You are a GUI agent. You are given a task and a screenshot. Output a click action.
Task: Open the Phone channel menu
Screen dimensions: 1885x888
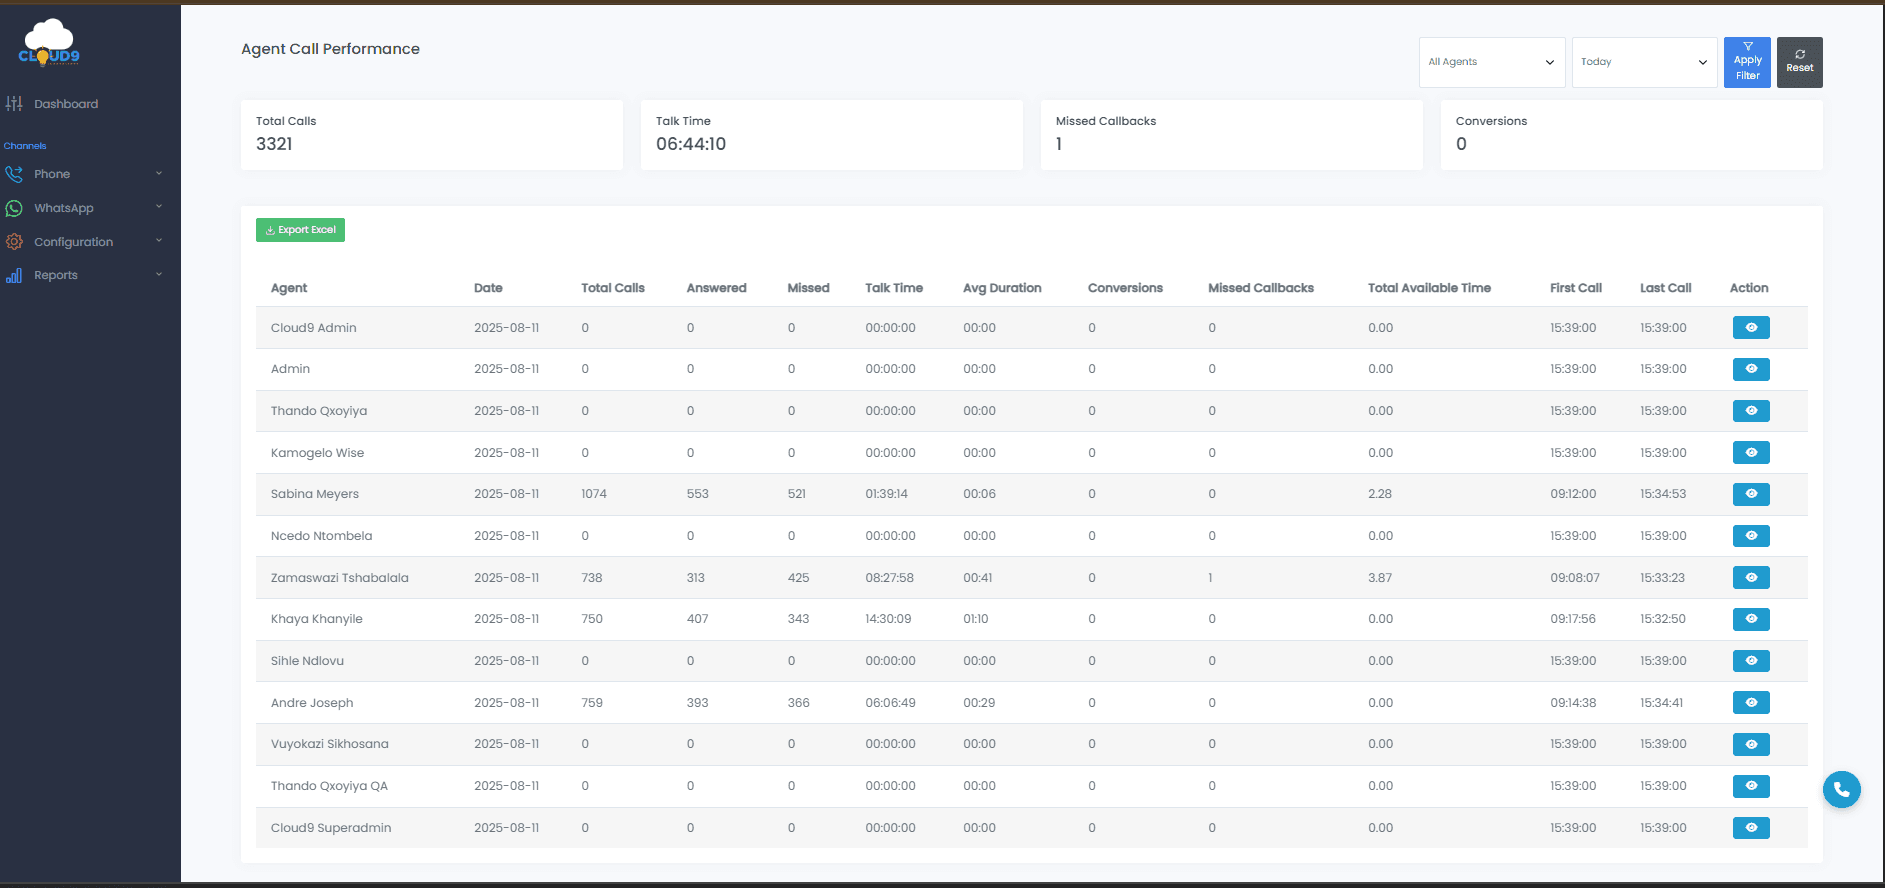pos(52,174)
